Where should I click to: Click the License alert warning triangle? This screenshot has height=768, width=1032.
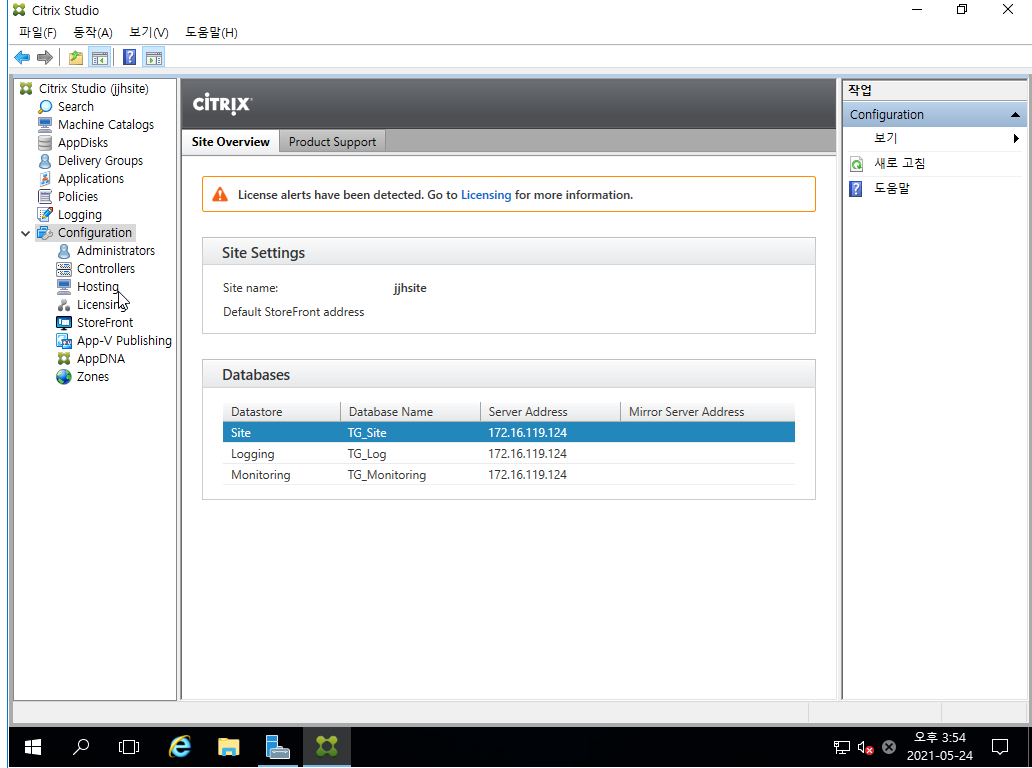coord(220,195)
